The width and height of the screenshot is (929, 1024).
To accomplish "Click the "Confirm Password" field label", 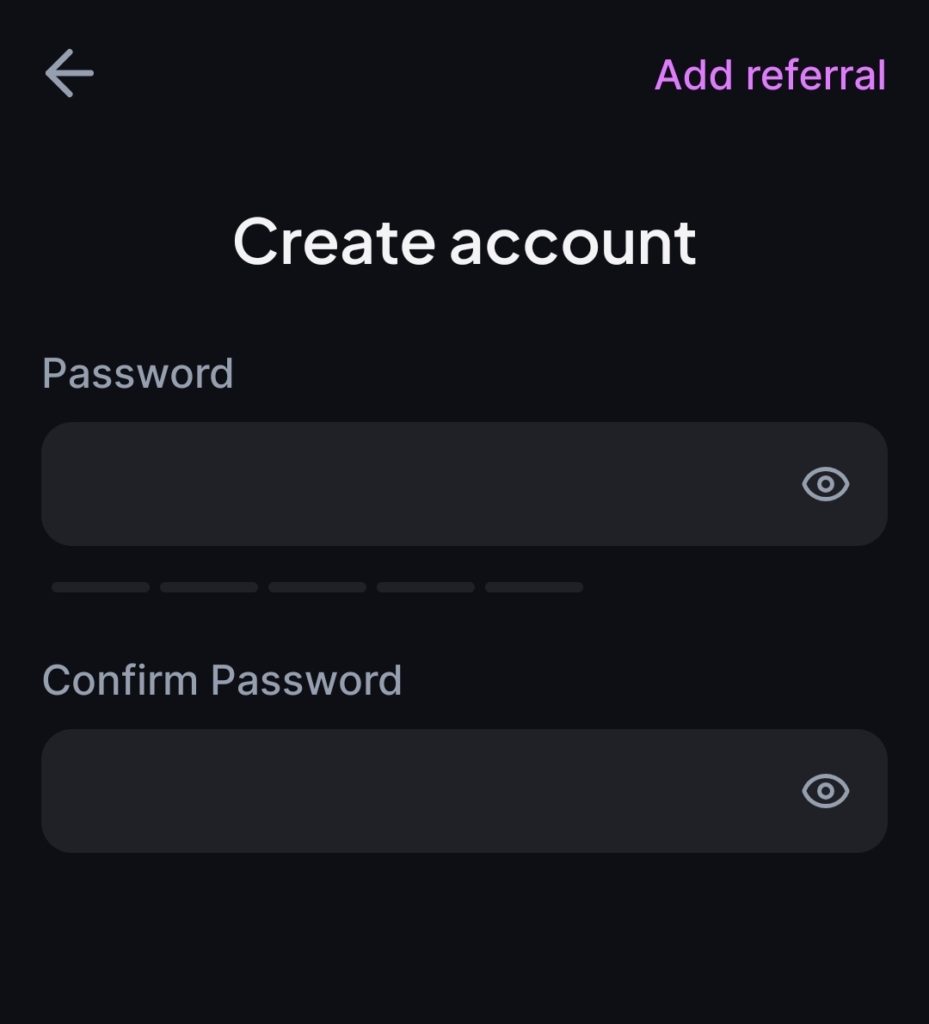I will [222, 681].
